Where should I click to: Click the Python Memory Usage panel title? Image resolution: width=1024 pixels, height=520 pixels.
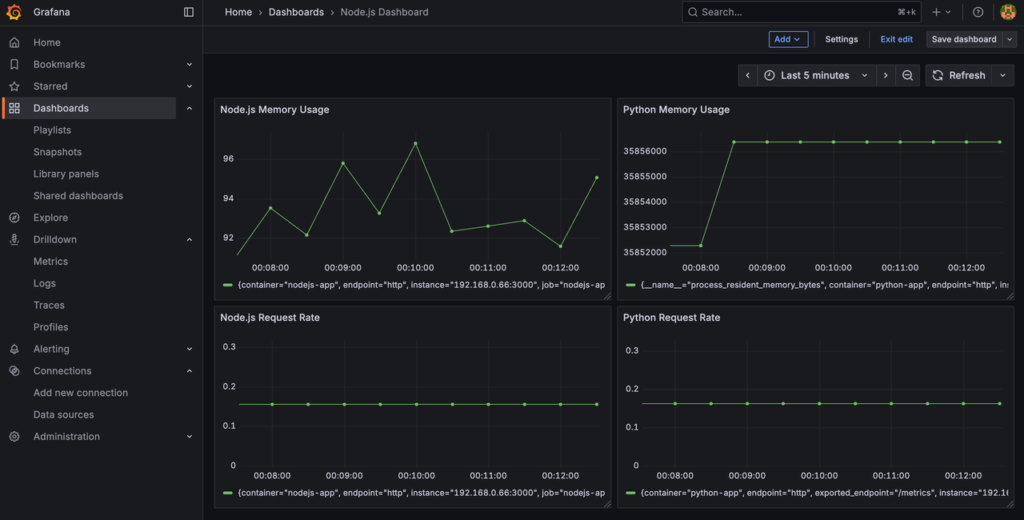(676, 110)
